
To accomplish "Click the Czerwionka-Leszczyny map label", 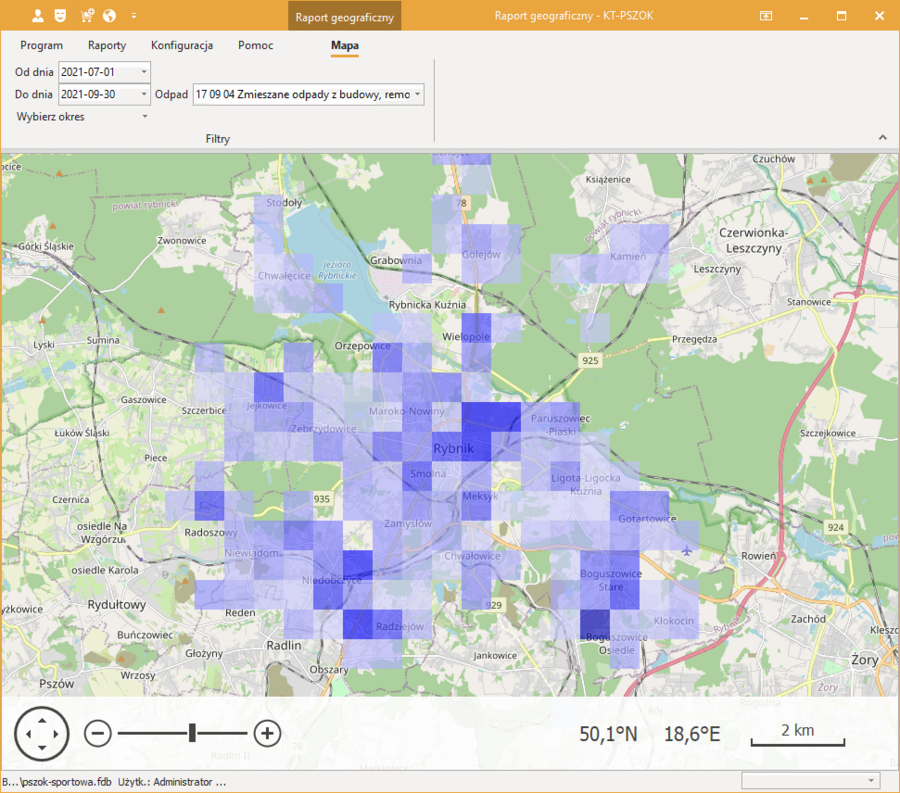I will [x=754, y=240].
